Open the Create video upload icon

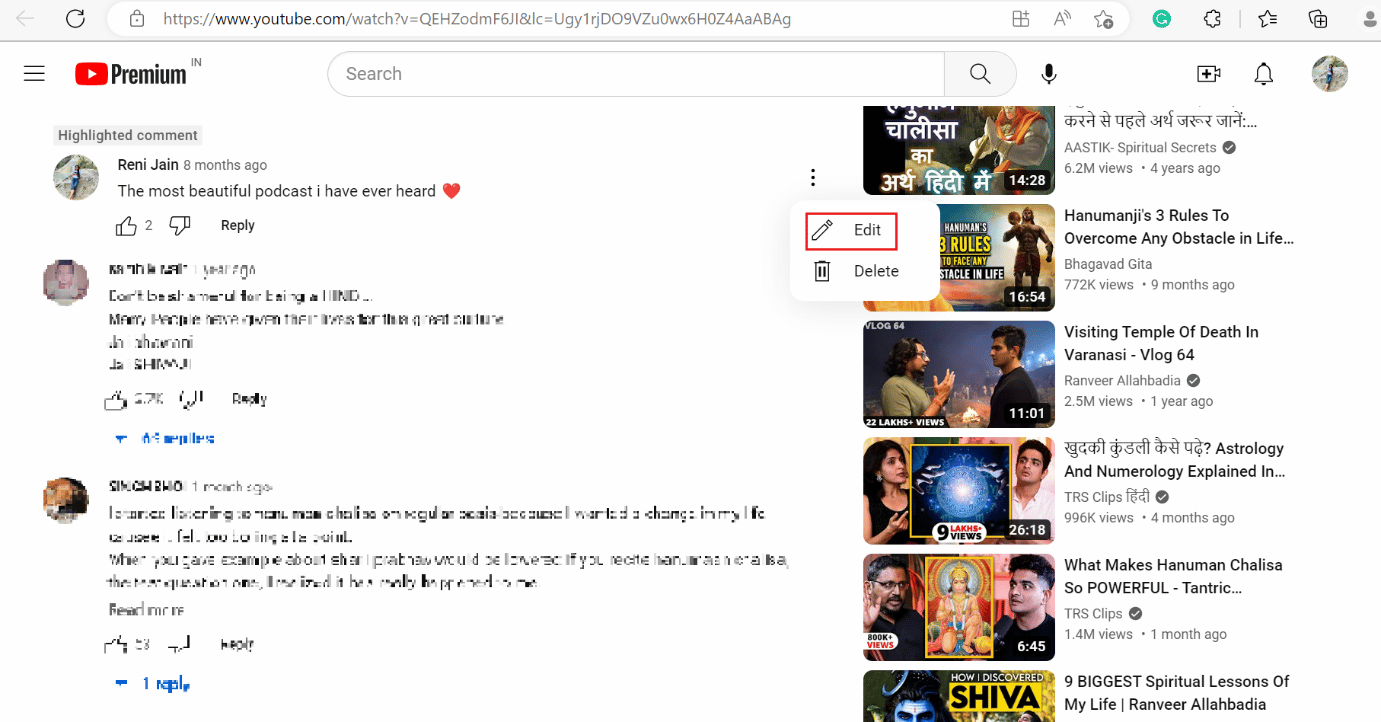(x=1208, y=73)
